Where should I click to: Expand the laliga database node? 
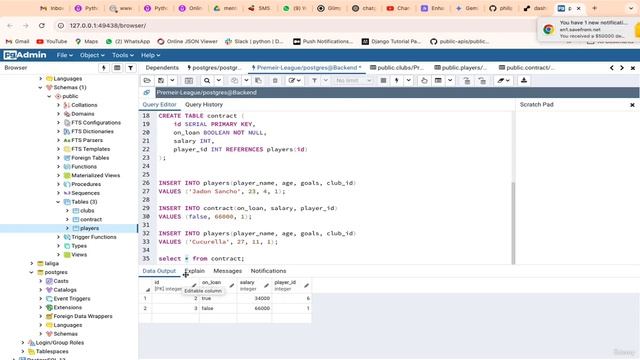pyautogui.click(x=31, y=264)
